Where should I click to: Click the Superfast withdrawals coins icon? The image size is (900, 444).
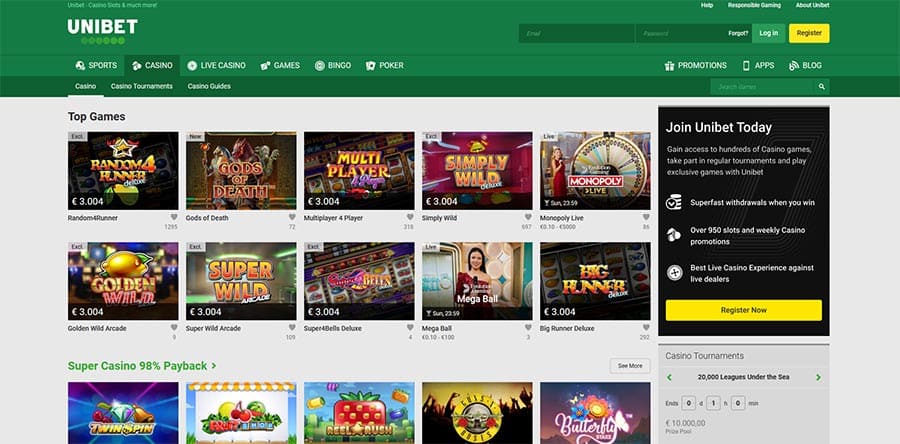pyautogui.click(x=674, y=202)
